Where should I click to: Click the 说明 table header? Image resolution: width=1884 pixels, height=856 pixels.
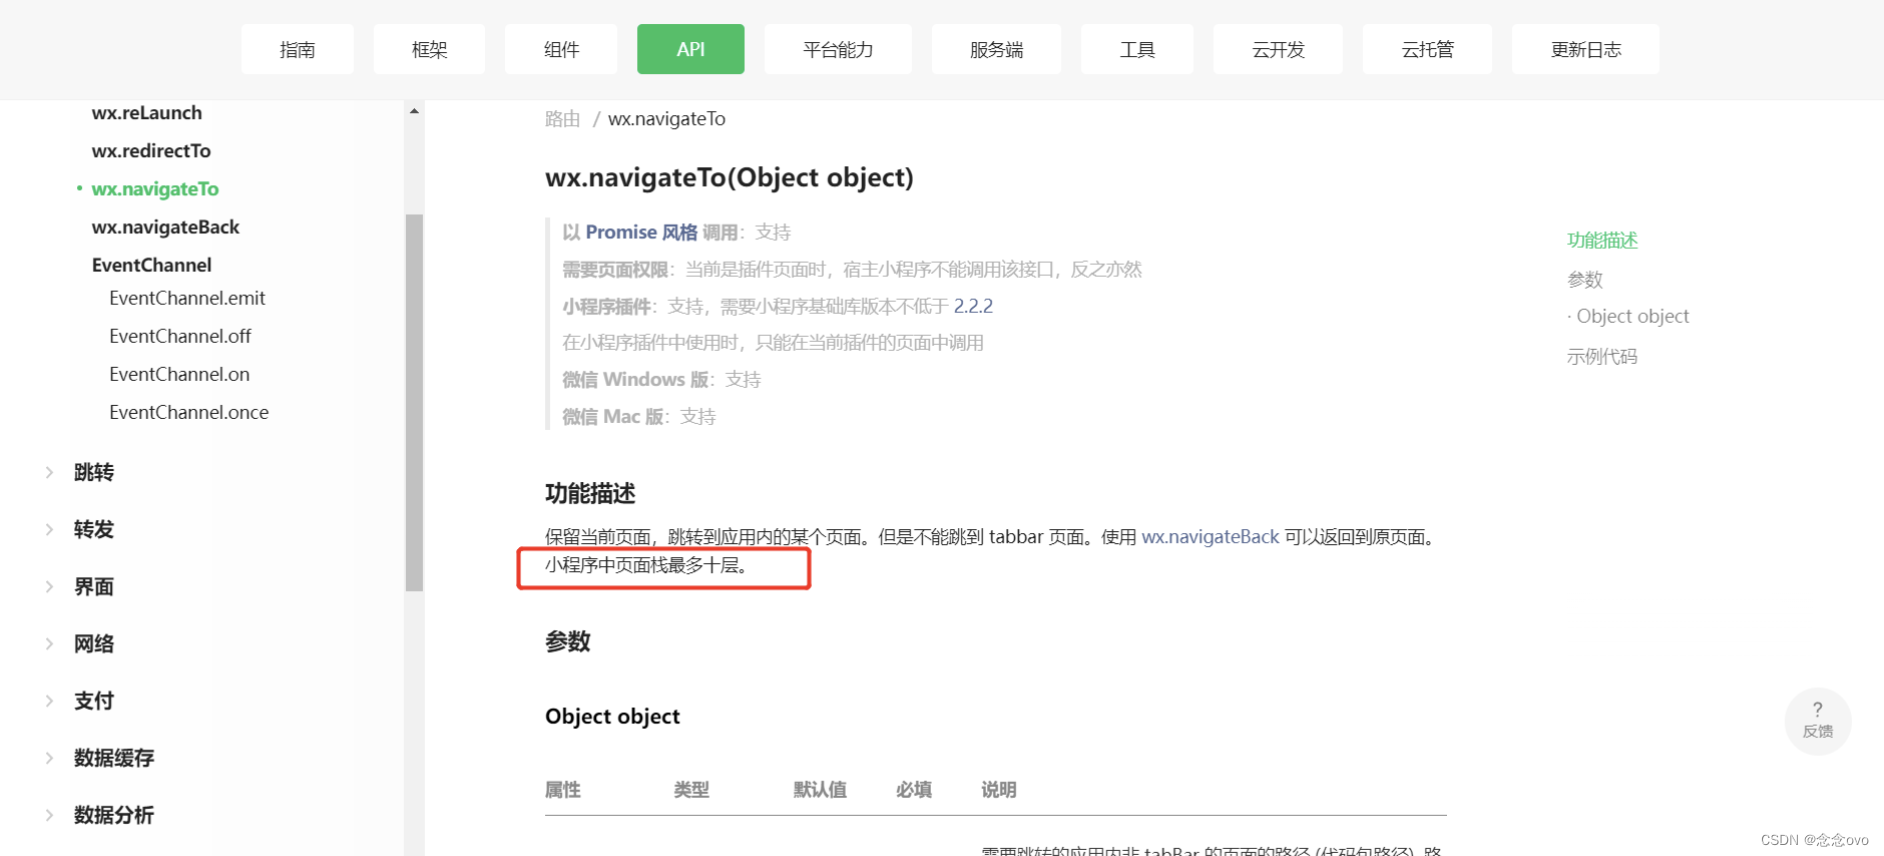click(999, 790)
